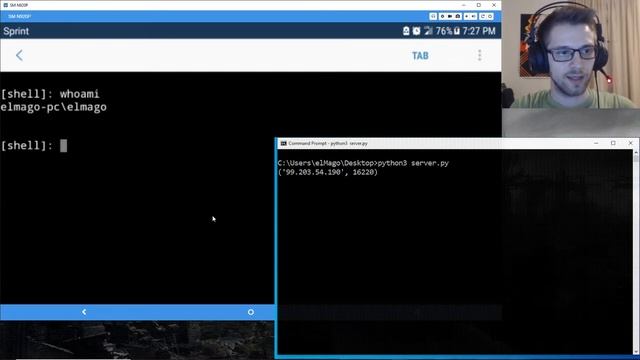Click the rightmost circle icon in the mirror toolbar
The image size is (640, 360).
[490, 16]
